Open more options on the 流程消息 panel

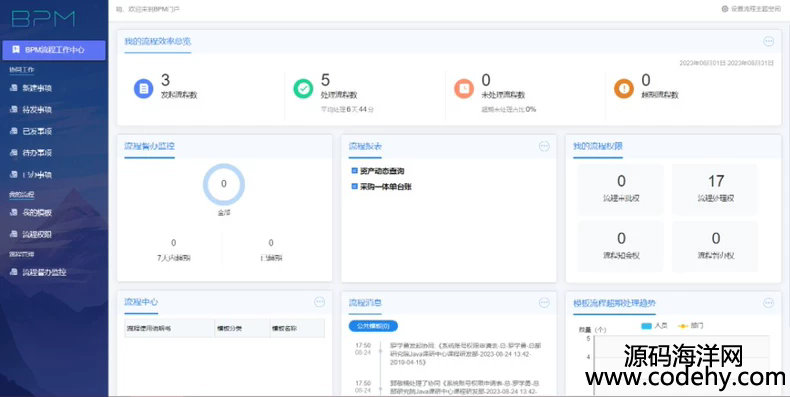tap(544, 302)
